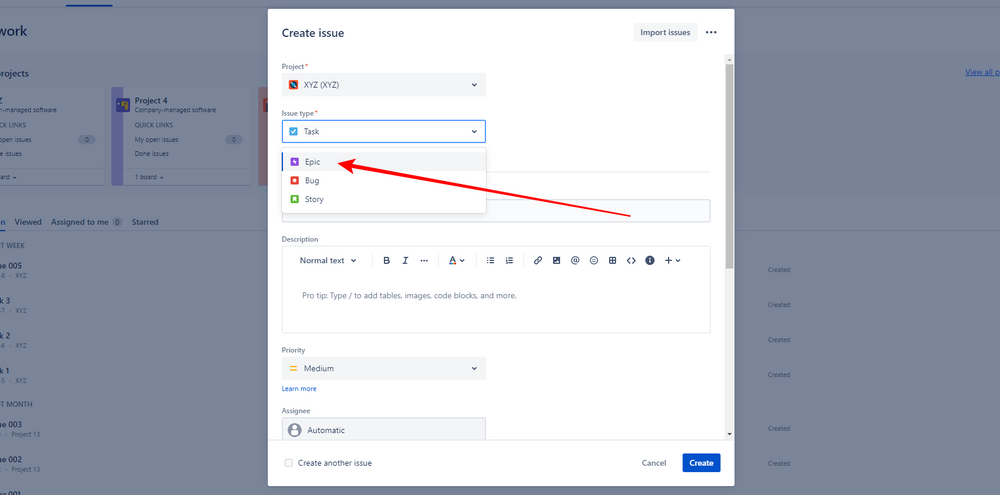Open Normal text style dropdown
Image resolution: width=1000 pixels, height=495 pixels.
coord(328,260)
